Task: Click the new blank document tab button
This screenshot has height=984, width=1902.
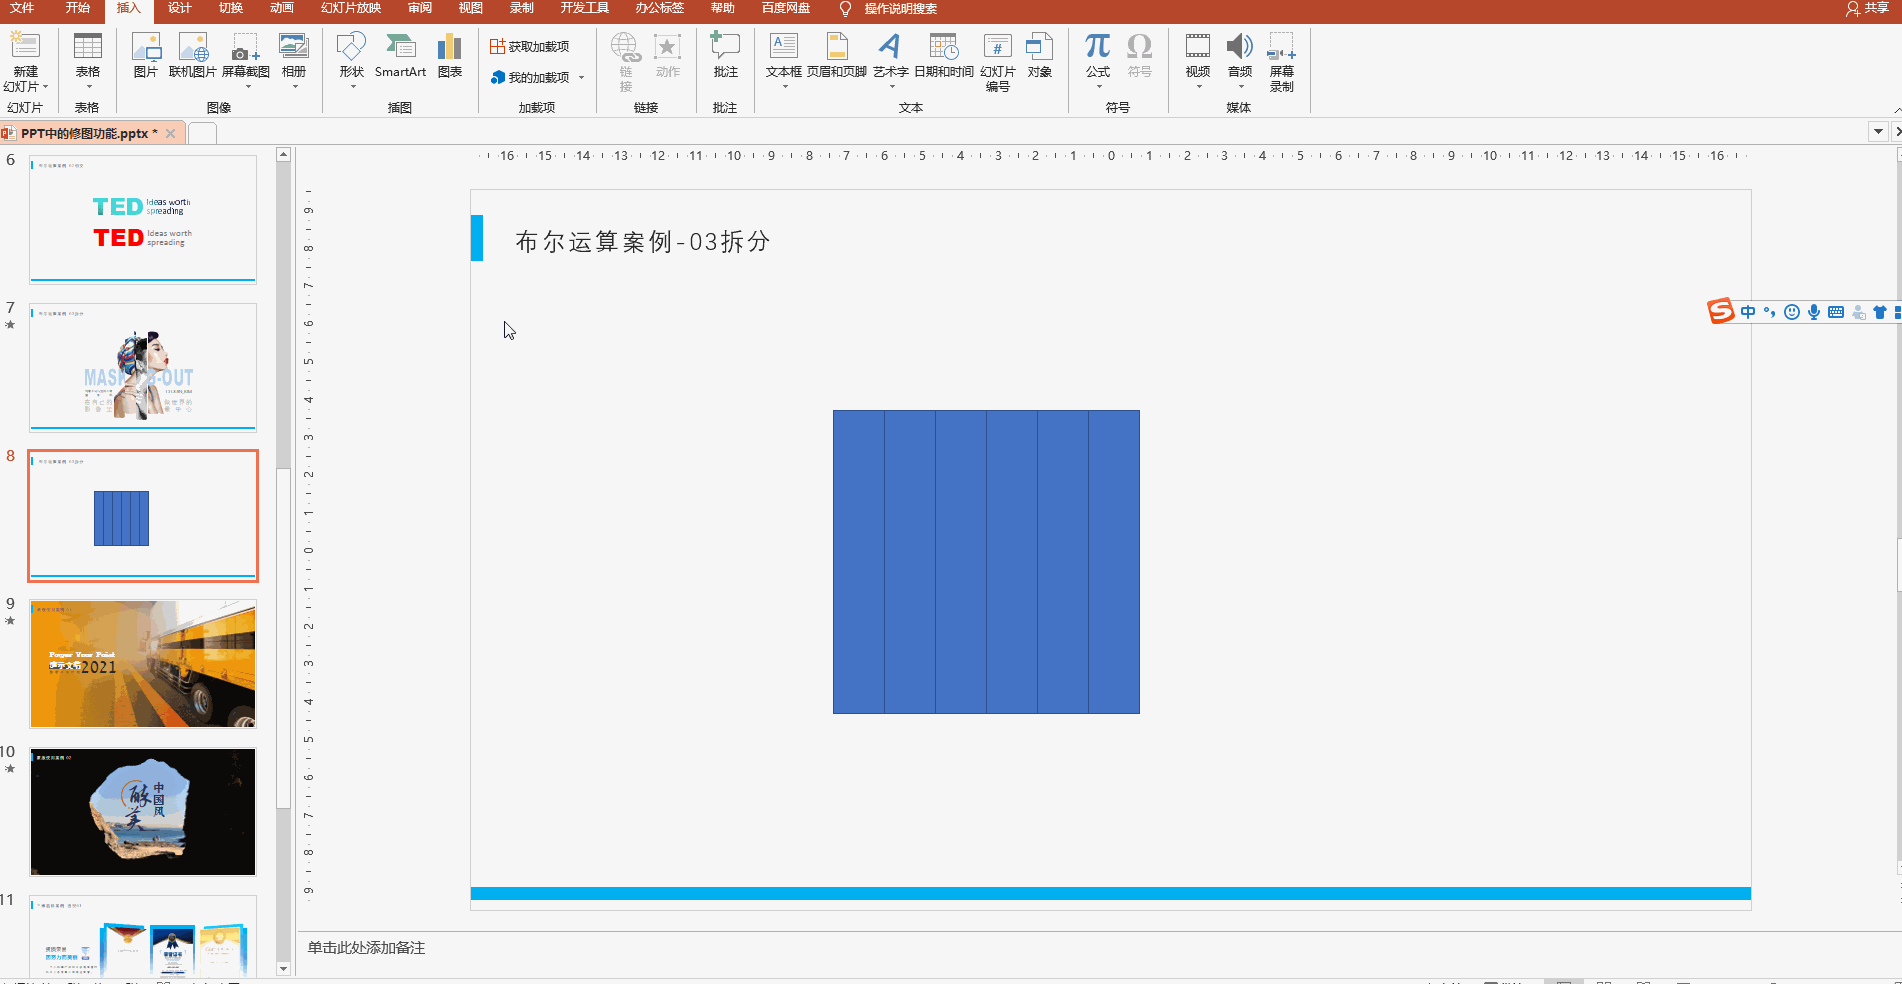Action: (202, 133)
